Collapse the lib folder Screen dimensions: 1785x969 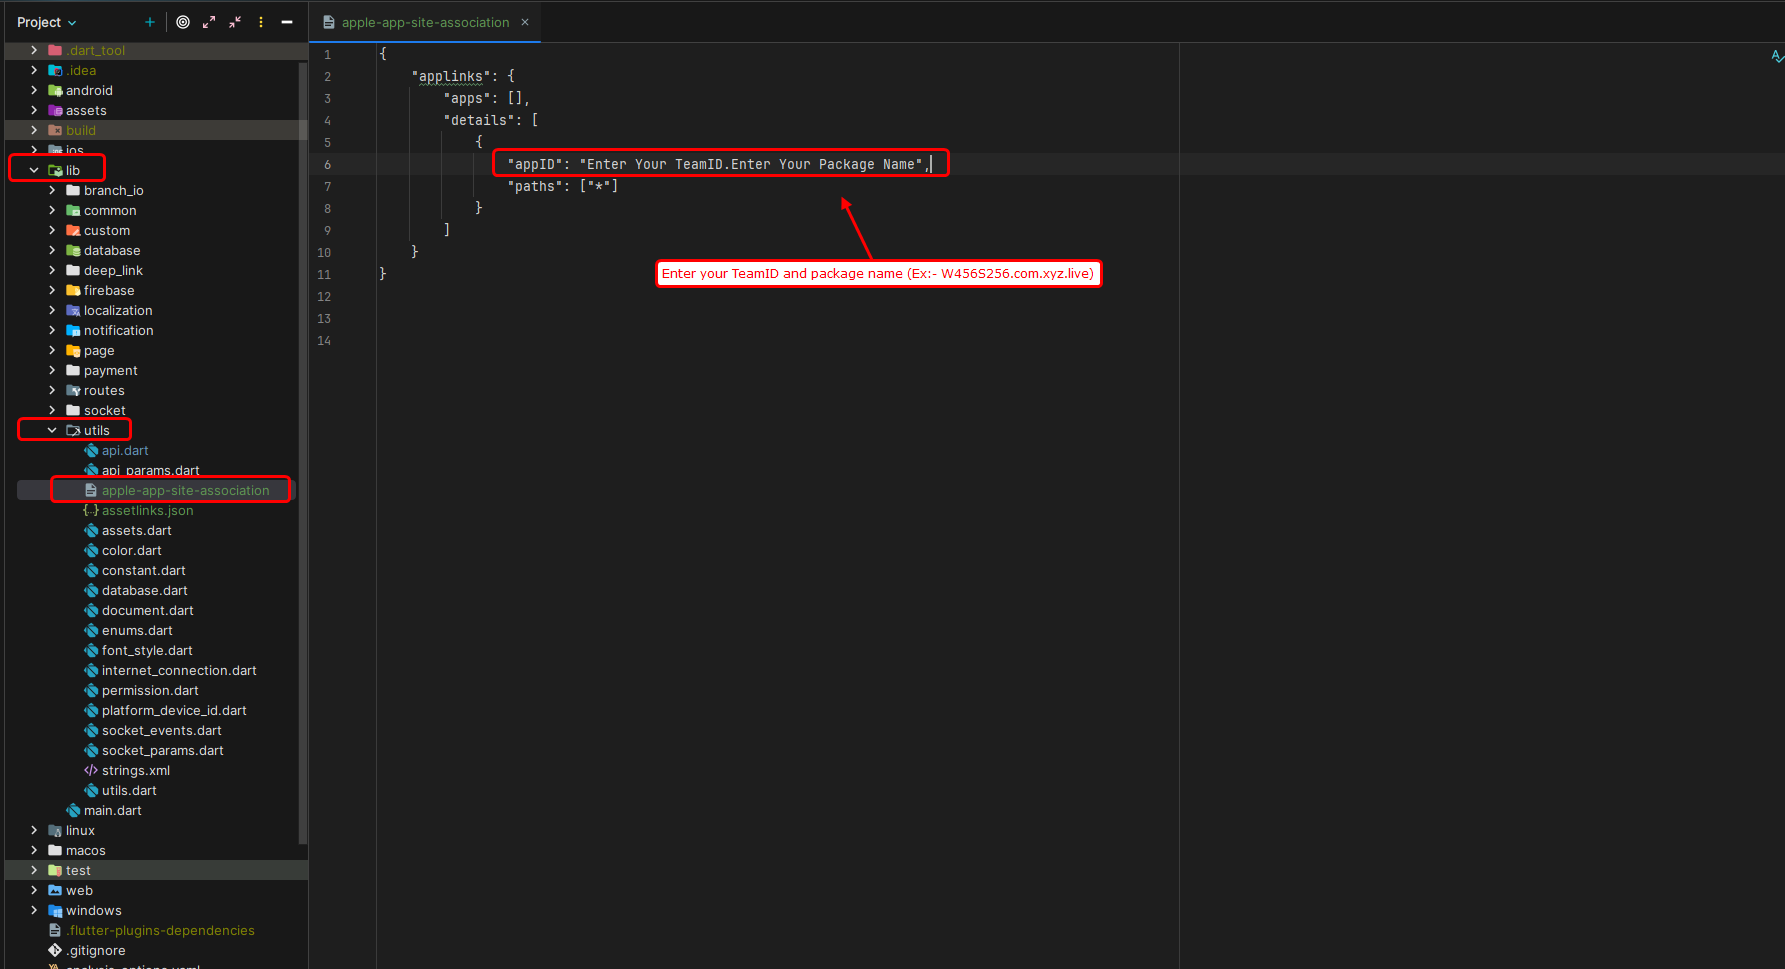coord(34,168)
